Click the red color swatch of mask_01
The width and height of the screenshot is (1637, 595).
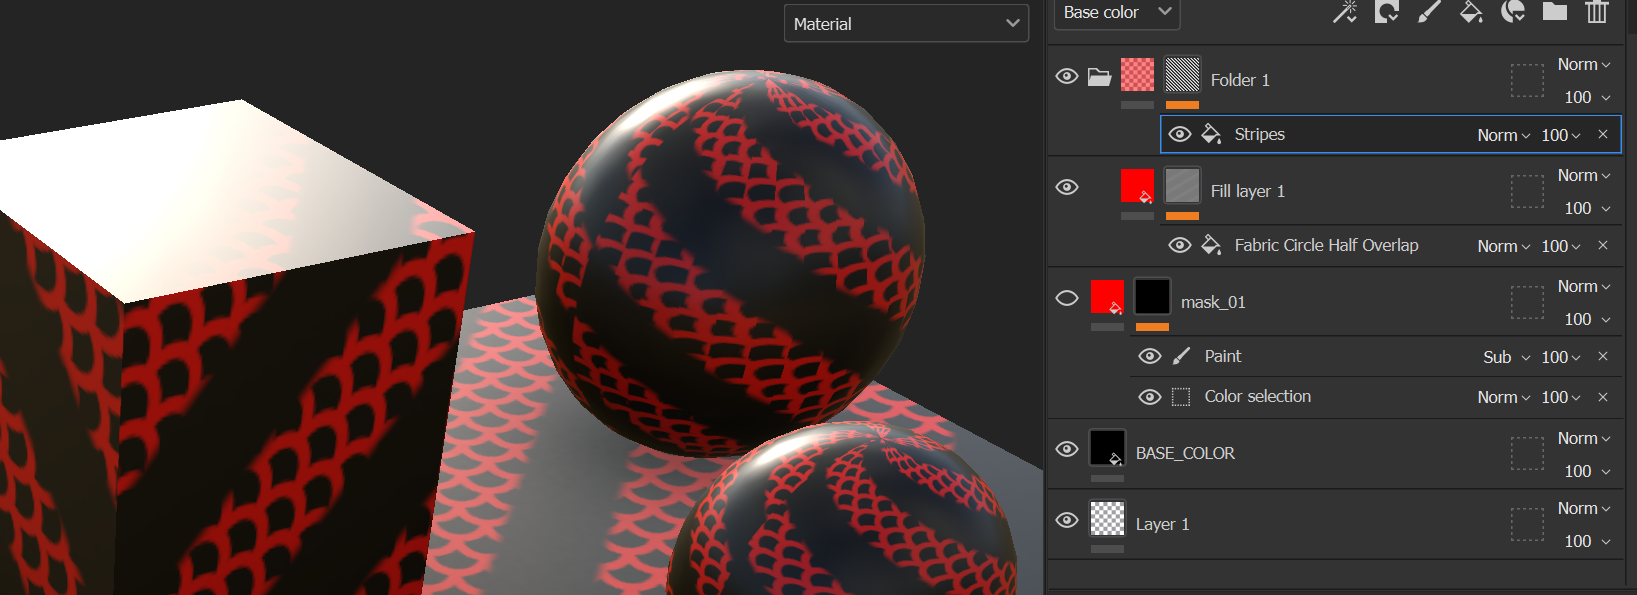tap(1107, 297)
